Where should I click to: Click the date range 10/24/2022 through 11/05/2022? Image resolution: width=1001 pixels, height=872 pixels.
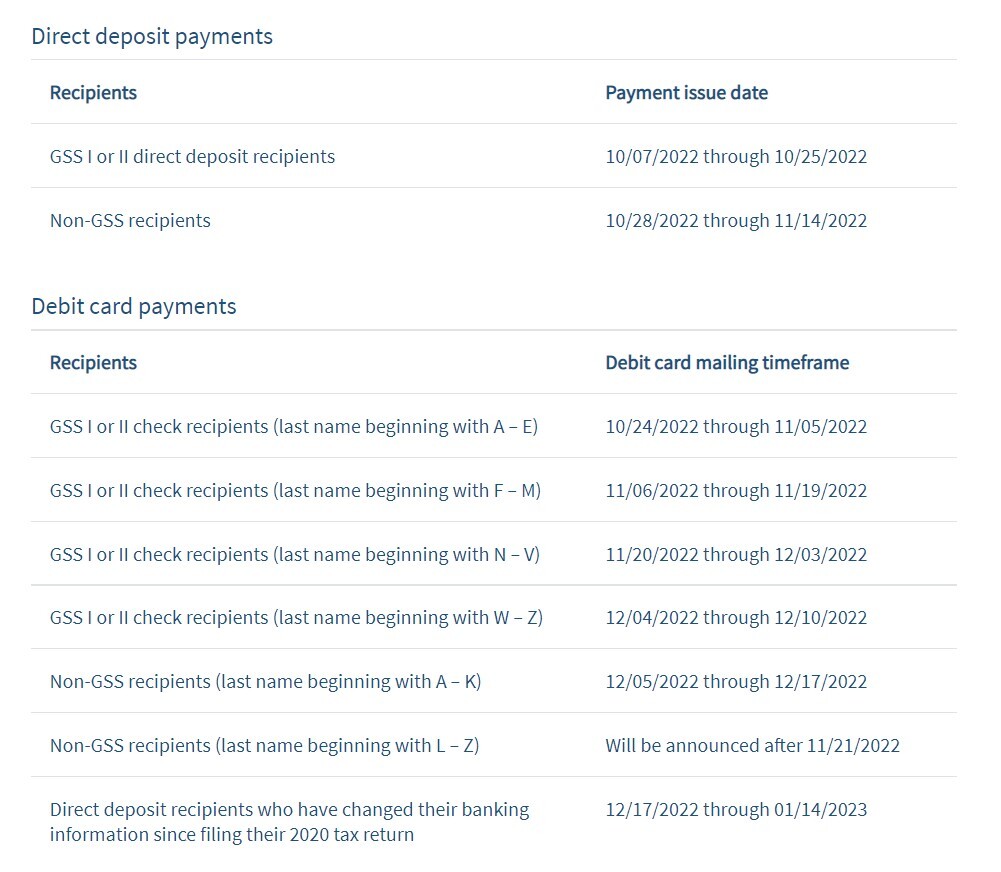pos(736,427)
